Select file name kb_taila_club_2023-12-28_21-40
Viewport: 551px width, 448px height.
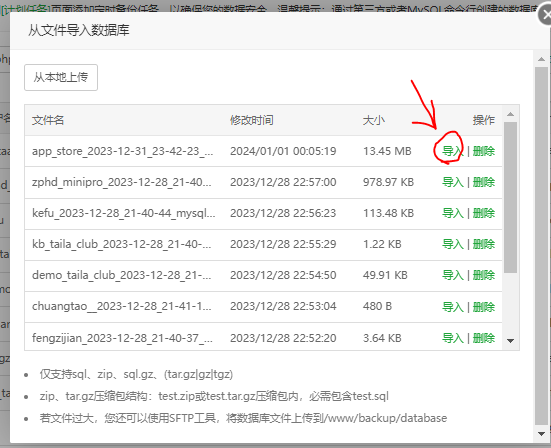click(122, 244)
